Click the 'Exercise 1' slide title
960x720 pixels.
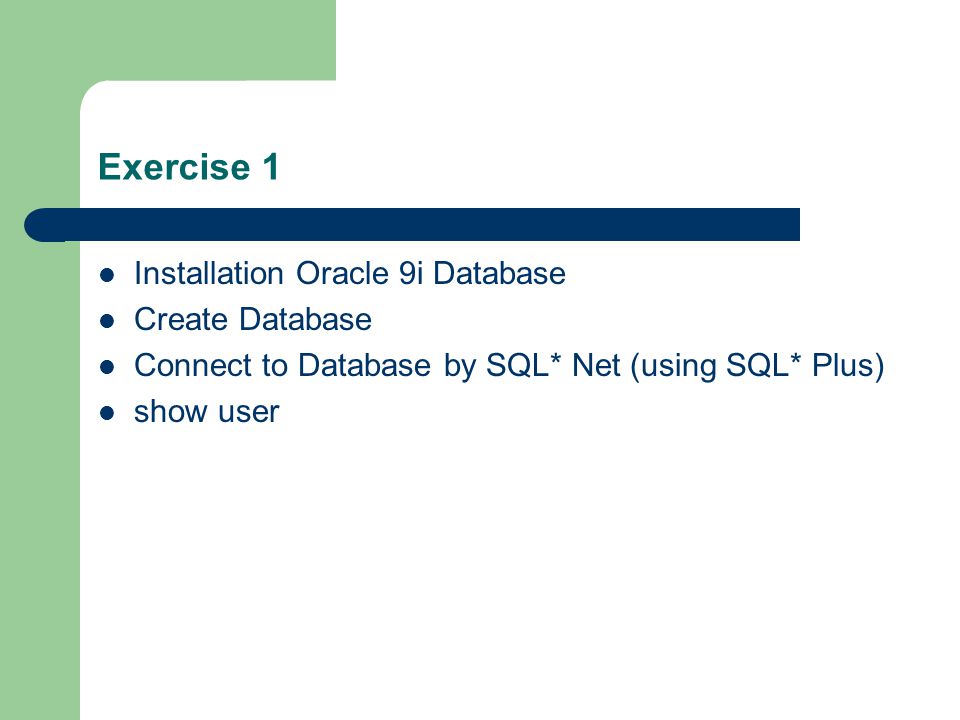tap(189, 167)
